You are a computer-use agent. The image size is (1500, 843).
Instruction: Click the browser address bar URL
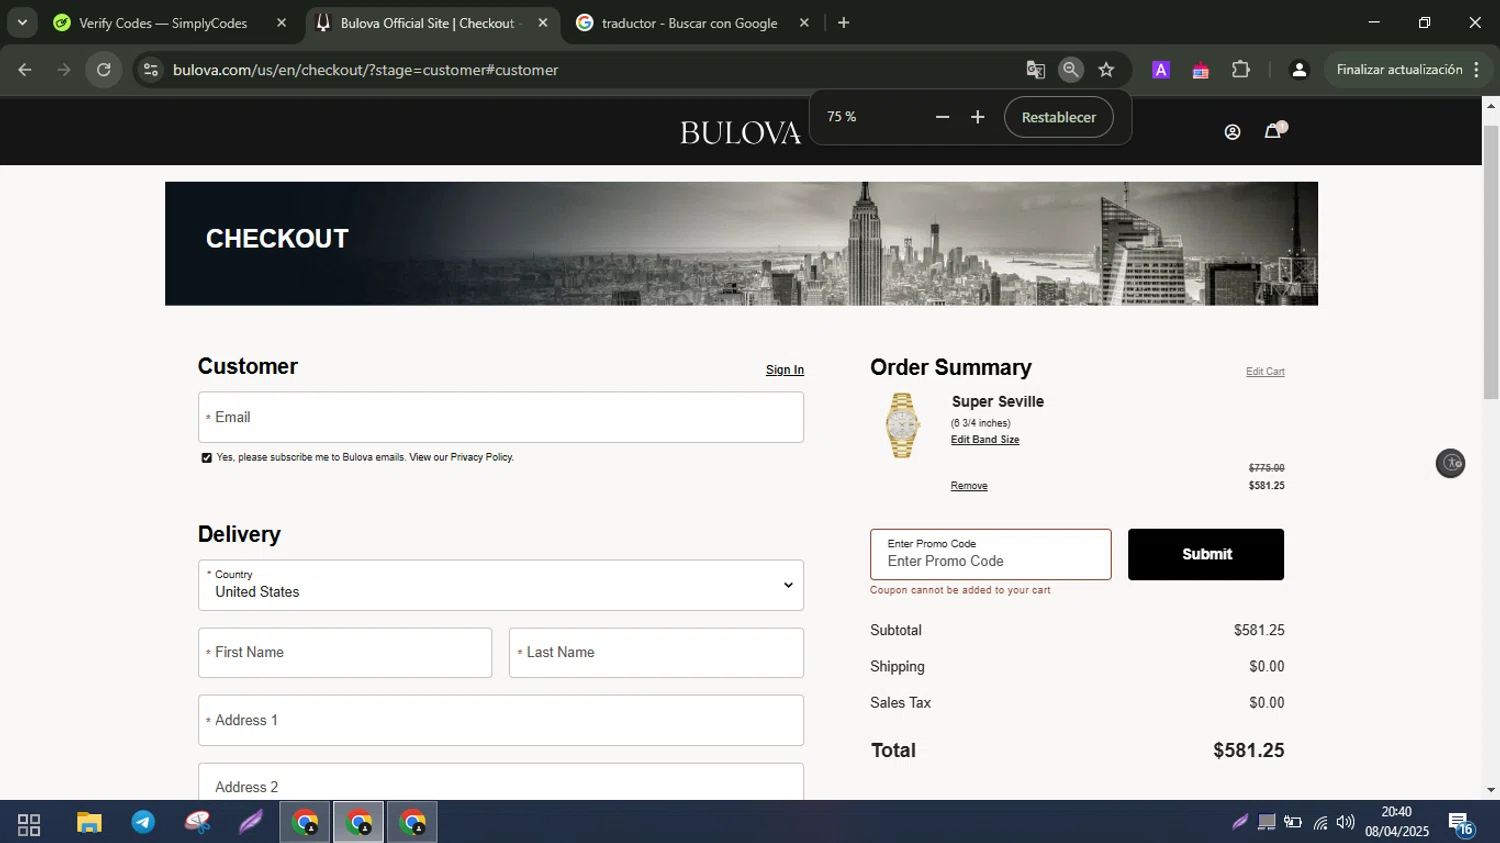pyautogui.click(x=366, y=70)
